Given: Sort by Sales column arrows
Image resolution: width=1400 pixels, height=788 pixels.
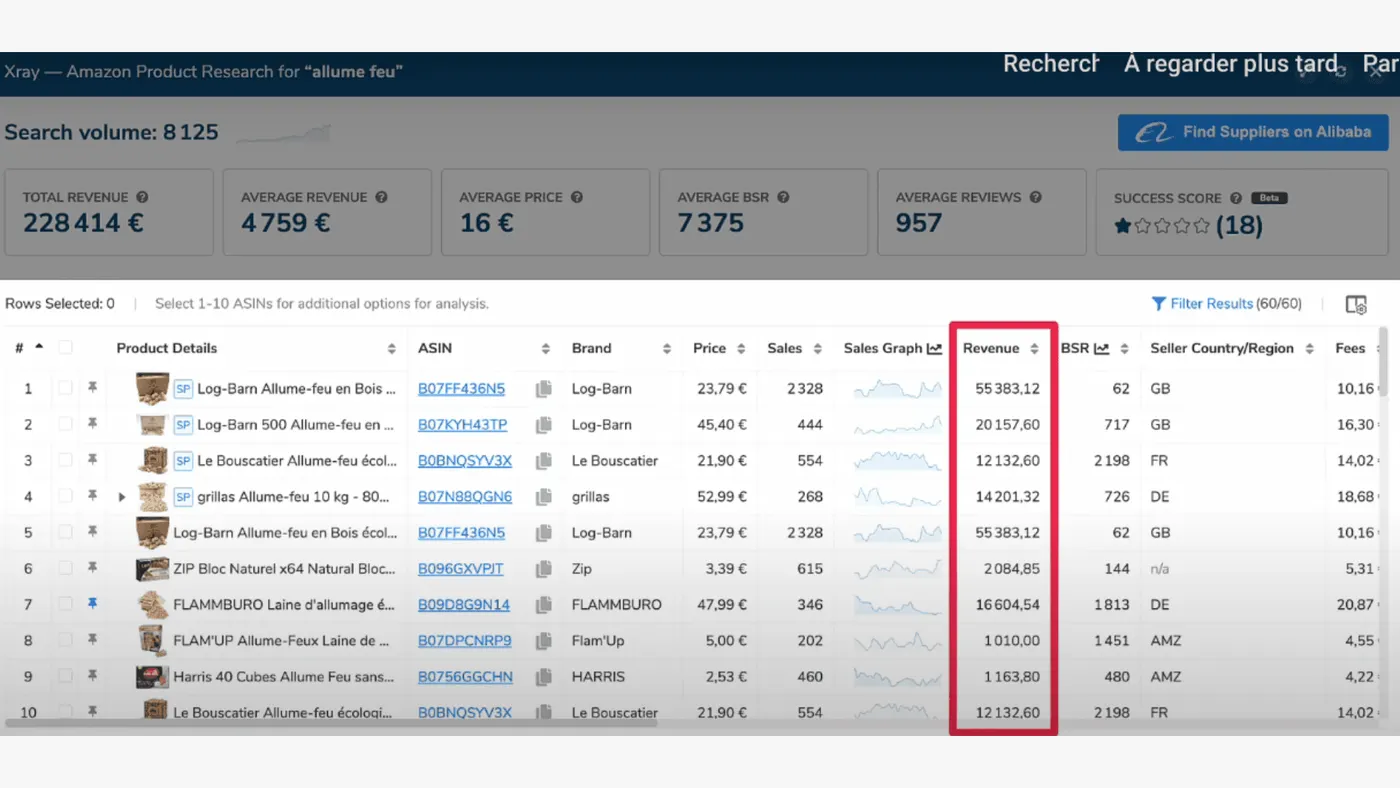Looking at the screenshot, I should 817,349.
